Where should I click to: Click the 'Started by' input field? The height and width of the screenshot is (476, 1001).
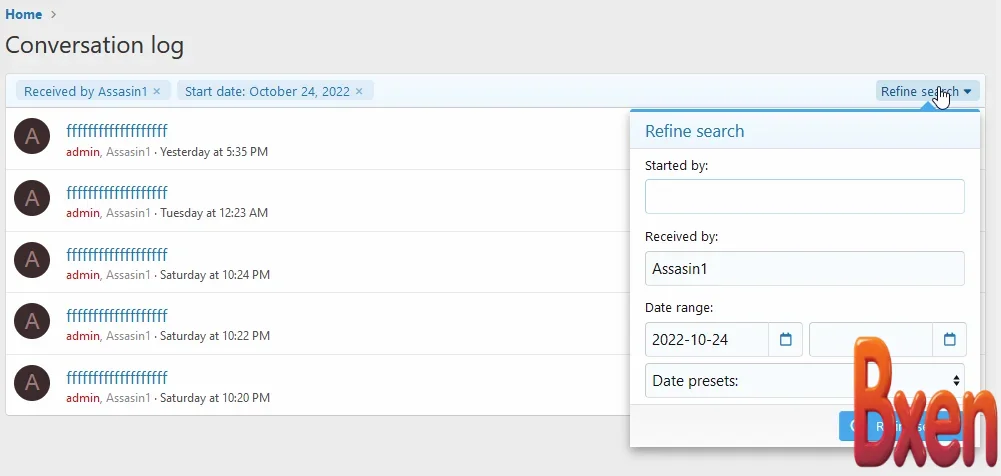[804, 196]
